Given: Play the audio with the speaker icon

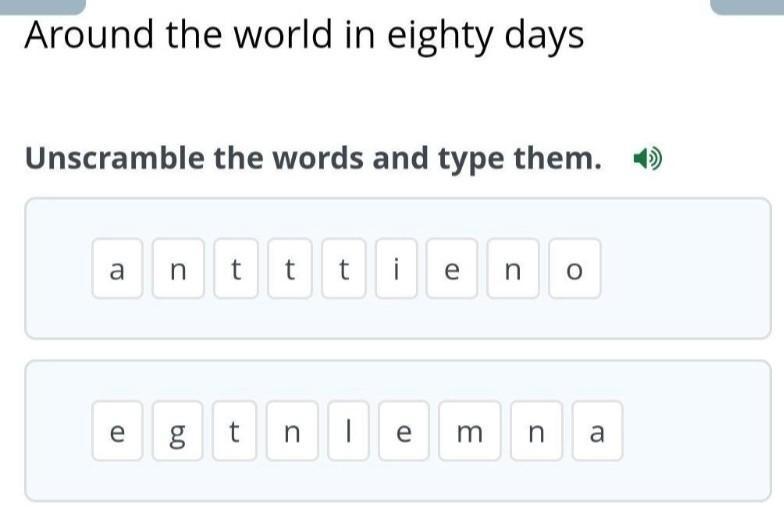Looking at the screenshot, I should pyautogui.click(x=647, y=159).
